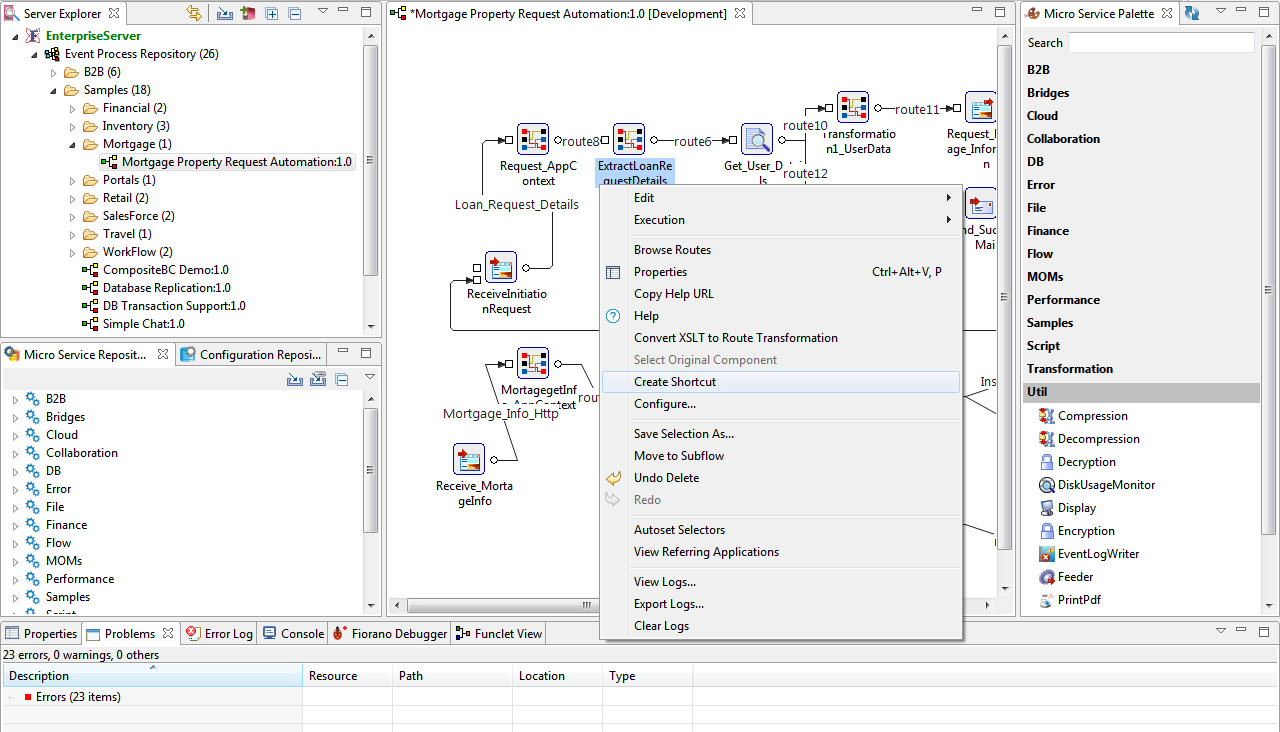Open the Edit submenu in the context menu
The image size is (1280, 732).
coord(781,198)
